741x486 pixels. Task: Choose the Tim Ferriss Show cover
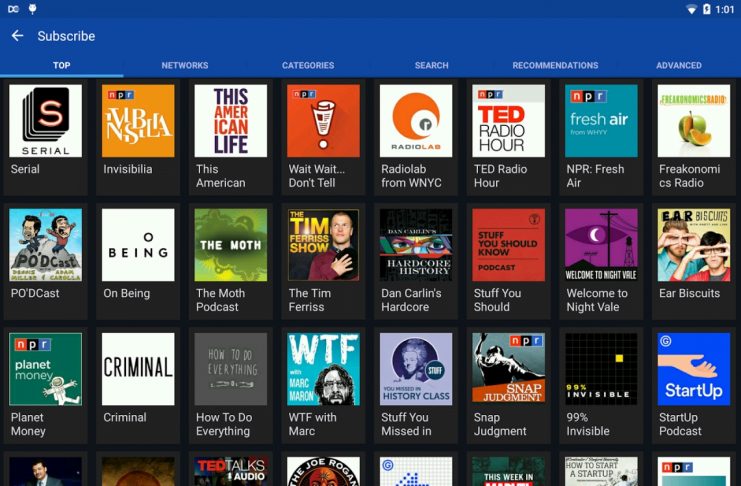tap(323, 245)
